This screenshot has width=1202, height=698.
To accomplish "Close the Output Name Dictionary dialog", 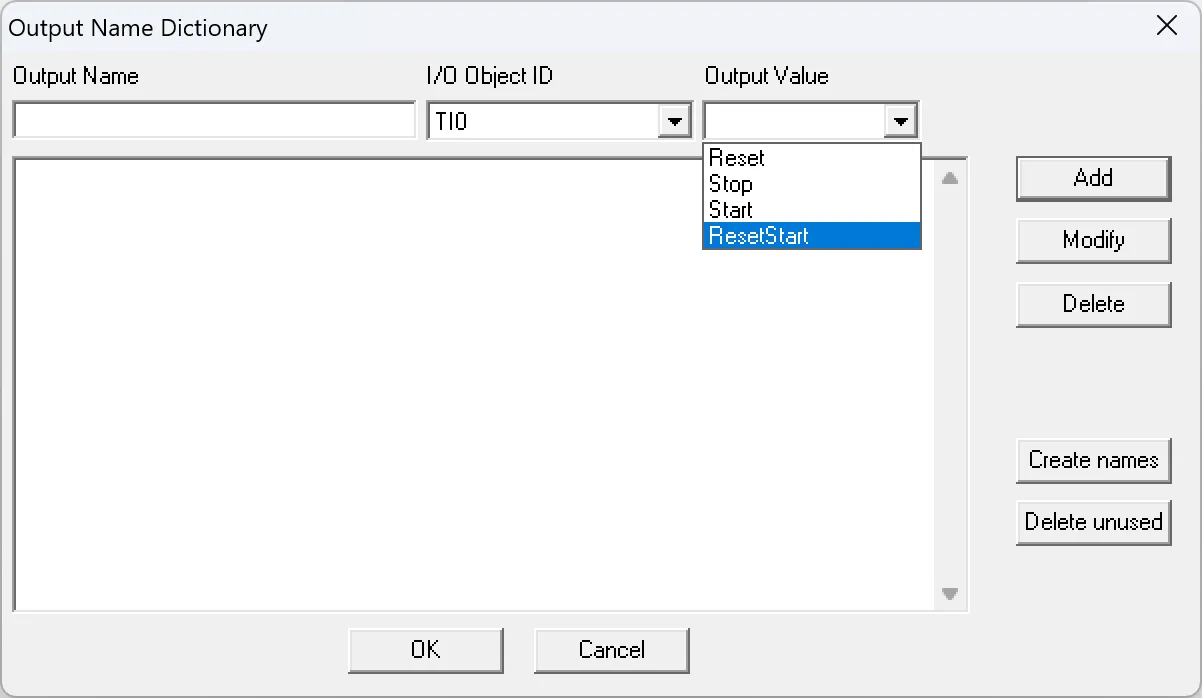I will pos(1166,26).
